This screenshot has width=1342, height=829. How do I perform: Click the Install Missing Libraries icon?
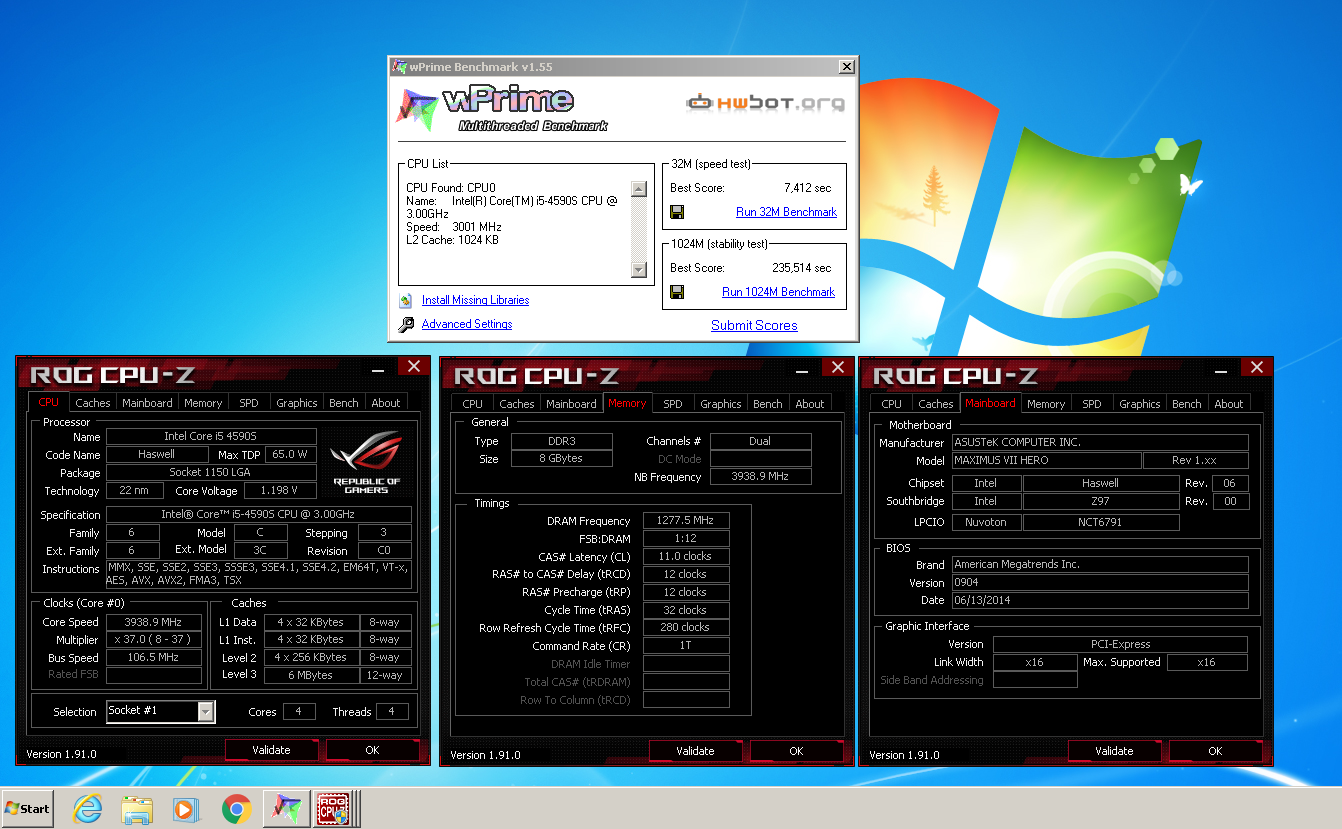(x=405, y=300)
